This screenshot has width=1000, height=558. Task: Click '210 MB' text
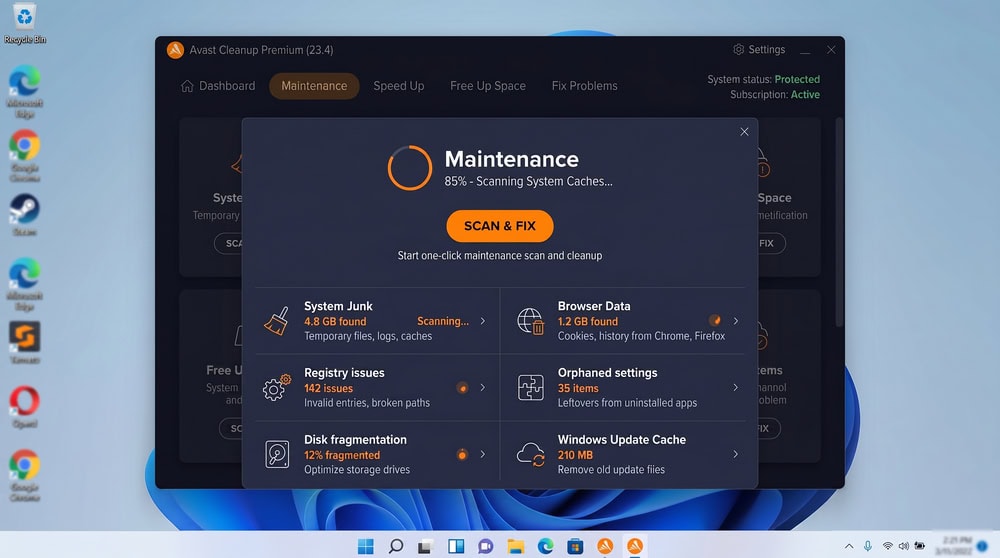[575, 455]
